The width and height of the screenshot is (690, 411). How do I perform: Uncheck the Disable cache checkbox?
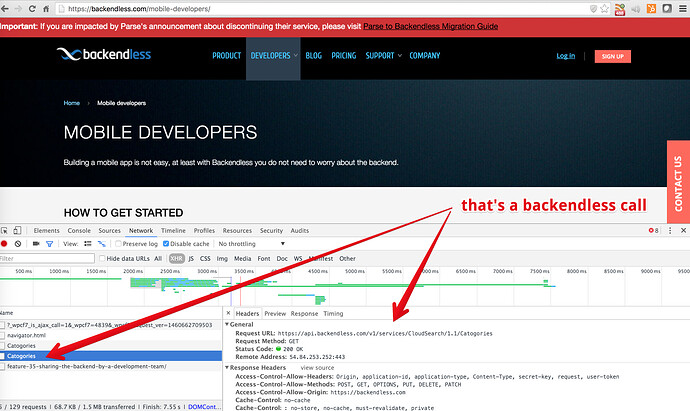click(166, 243)
